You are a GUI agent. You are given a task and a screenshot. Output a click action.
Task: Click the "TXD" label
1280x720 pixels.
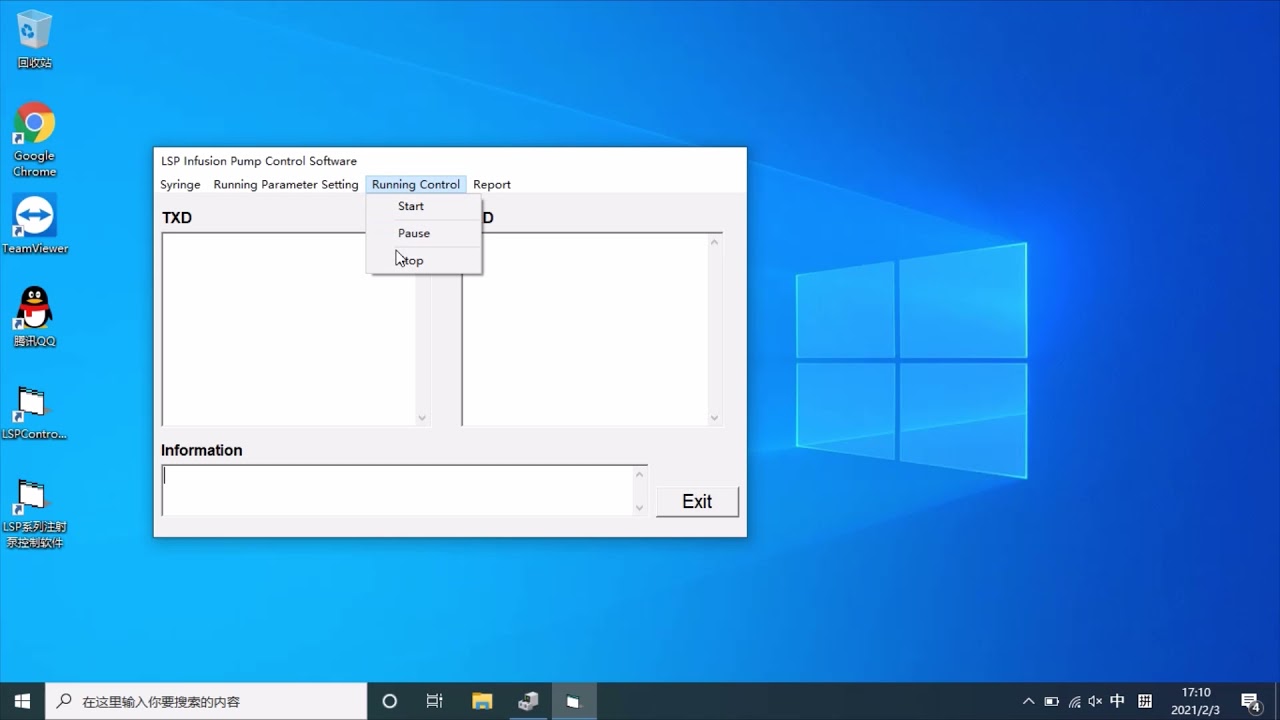(177, 218)
